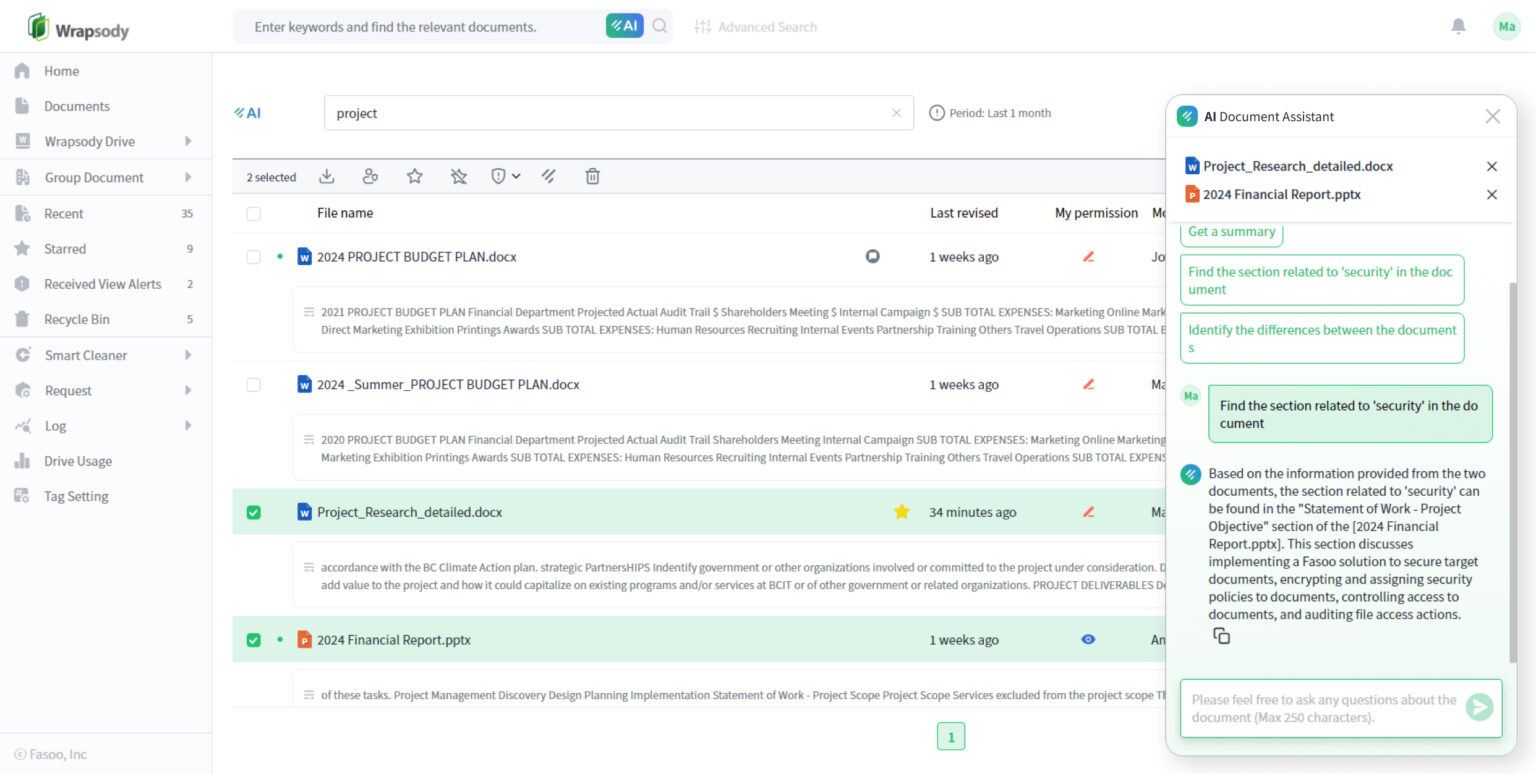
Task: Open the security policy shield dropdown
Action: 505,176
